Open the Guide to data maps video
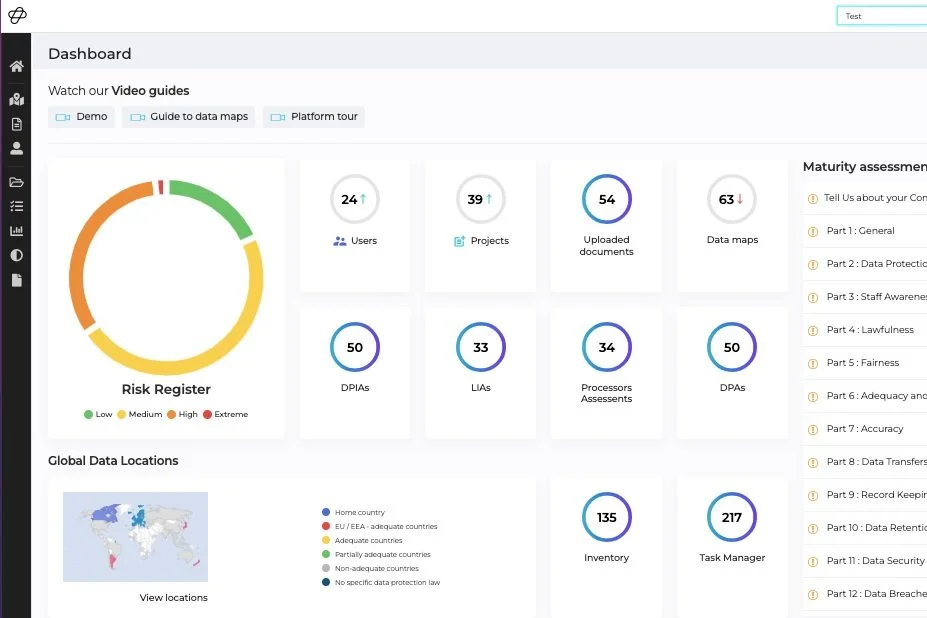 (189, 117)
